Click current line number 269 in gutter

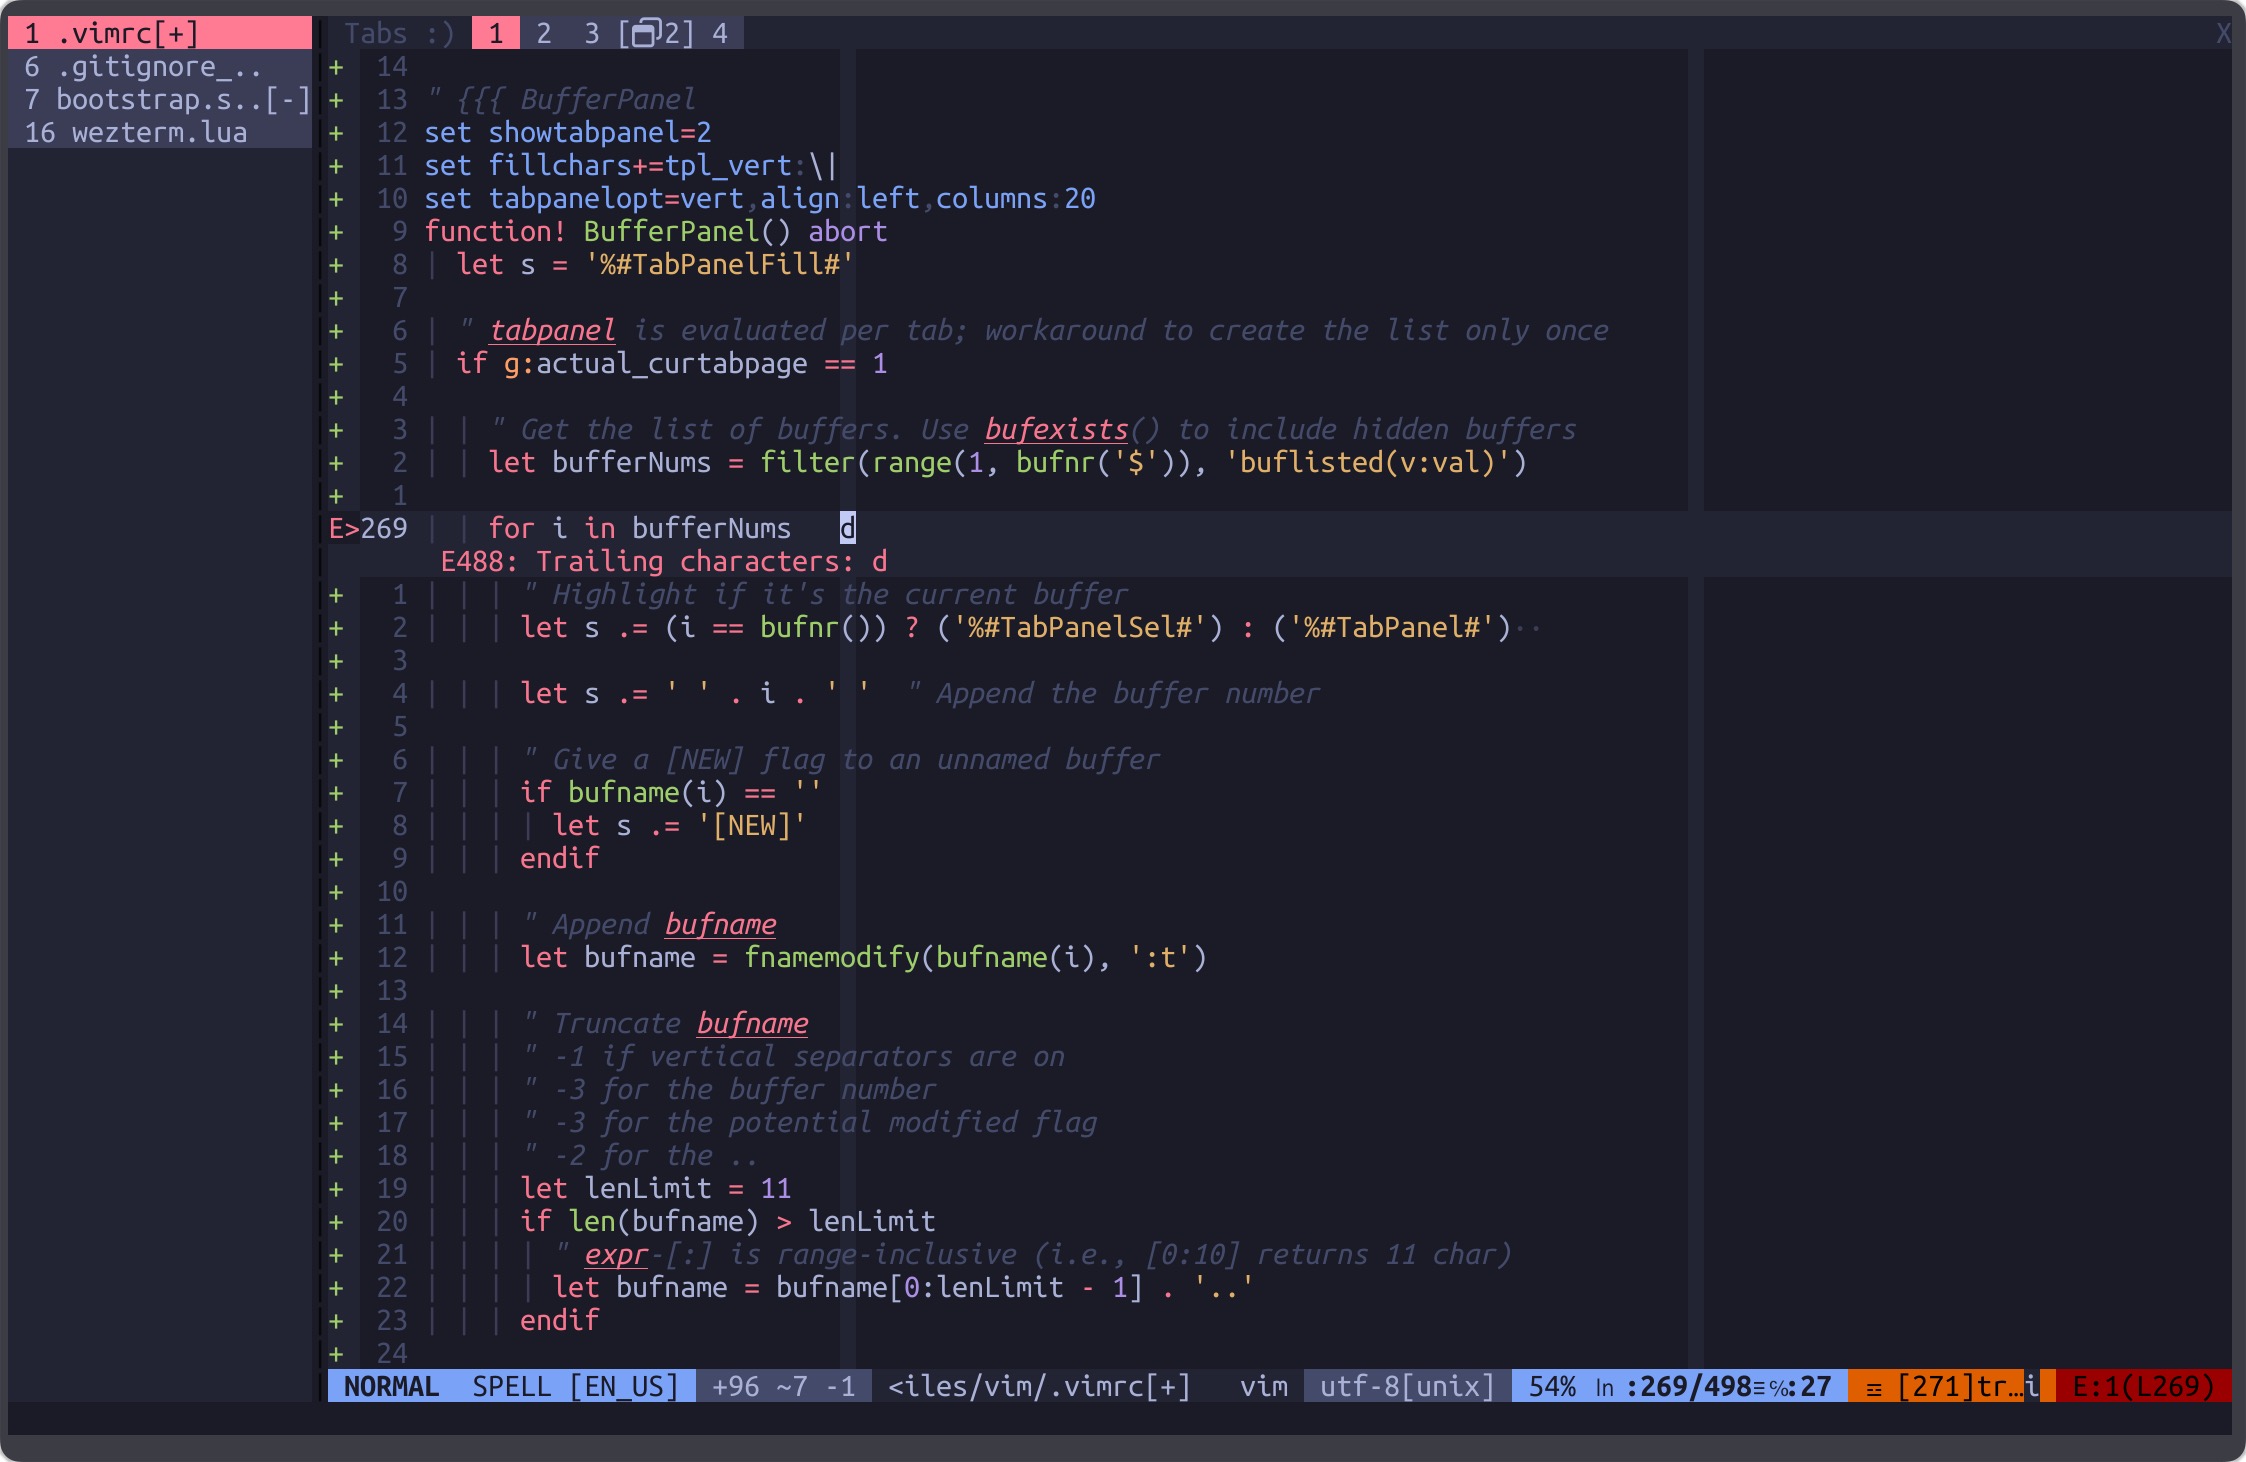pyautogui.click(x=384, y=528)
